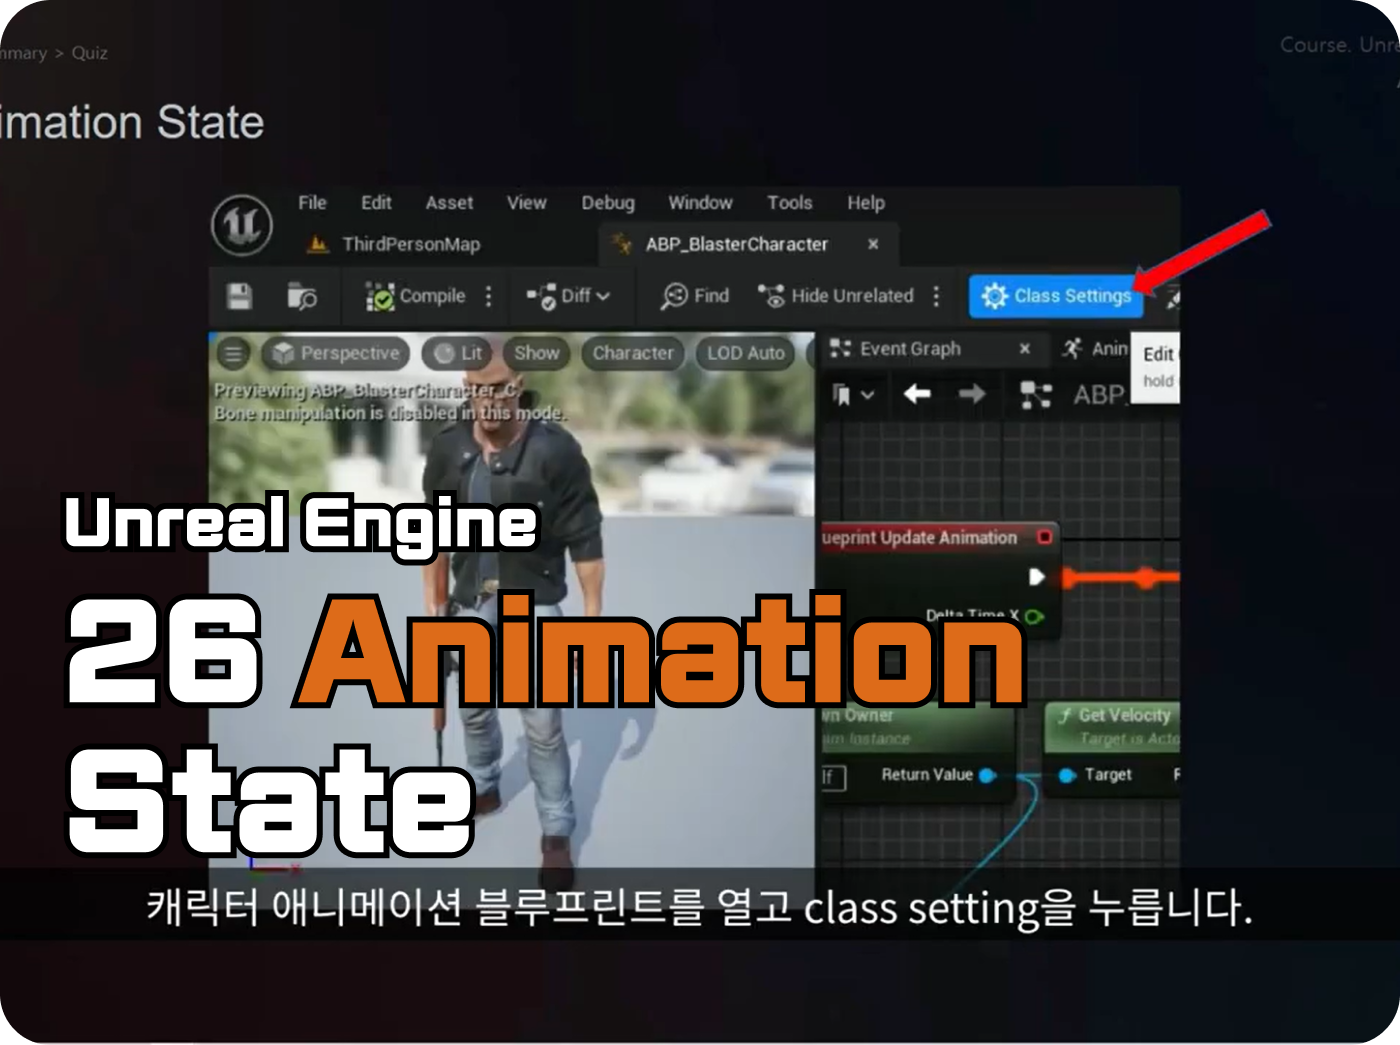This screenshot has height=1045, width=1400.
Task: Close the ABP_BlasterCharacter tab
Action: tap(873, 244)
